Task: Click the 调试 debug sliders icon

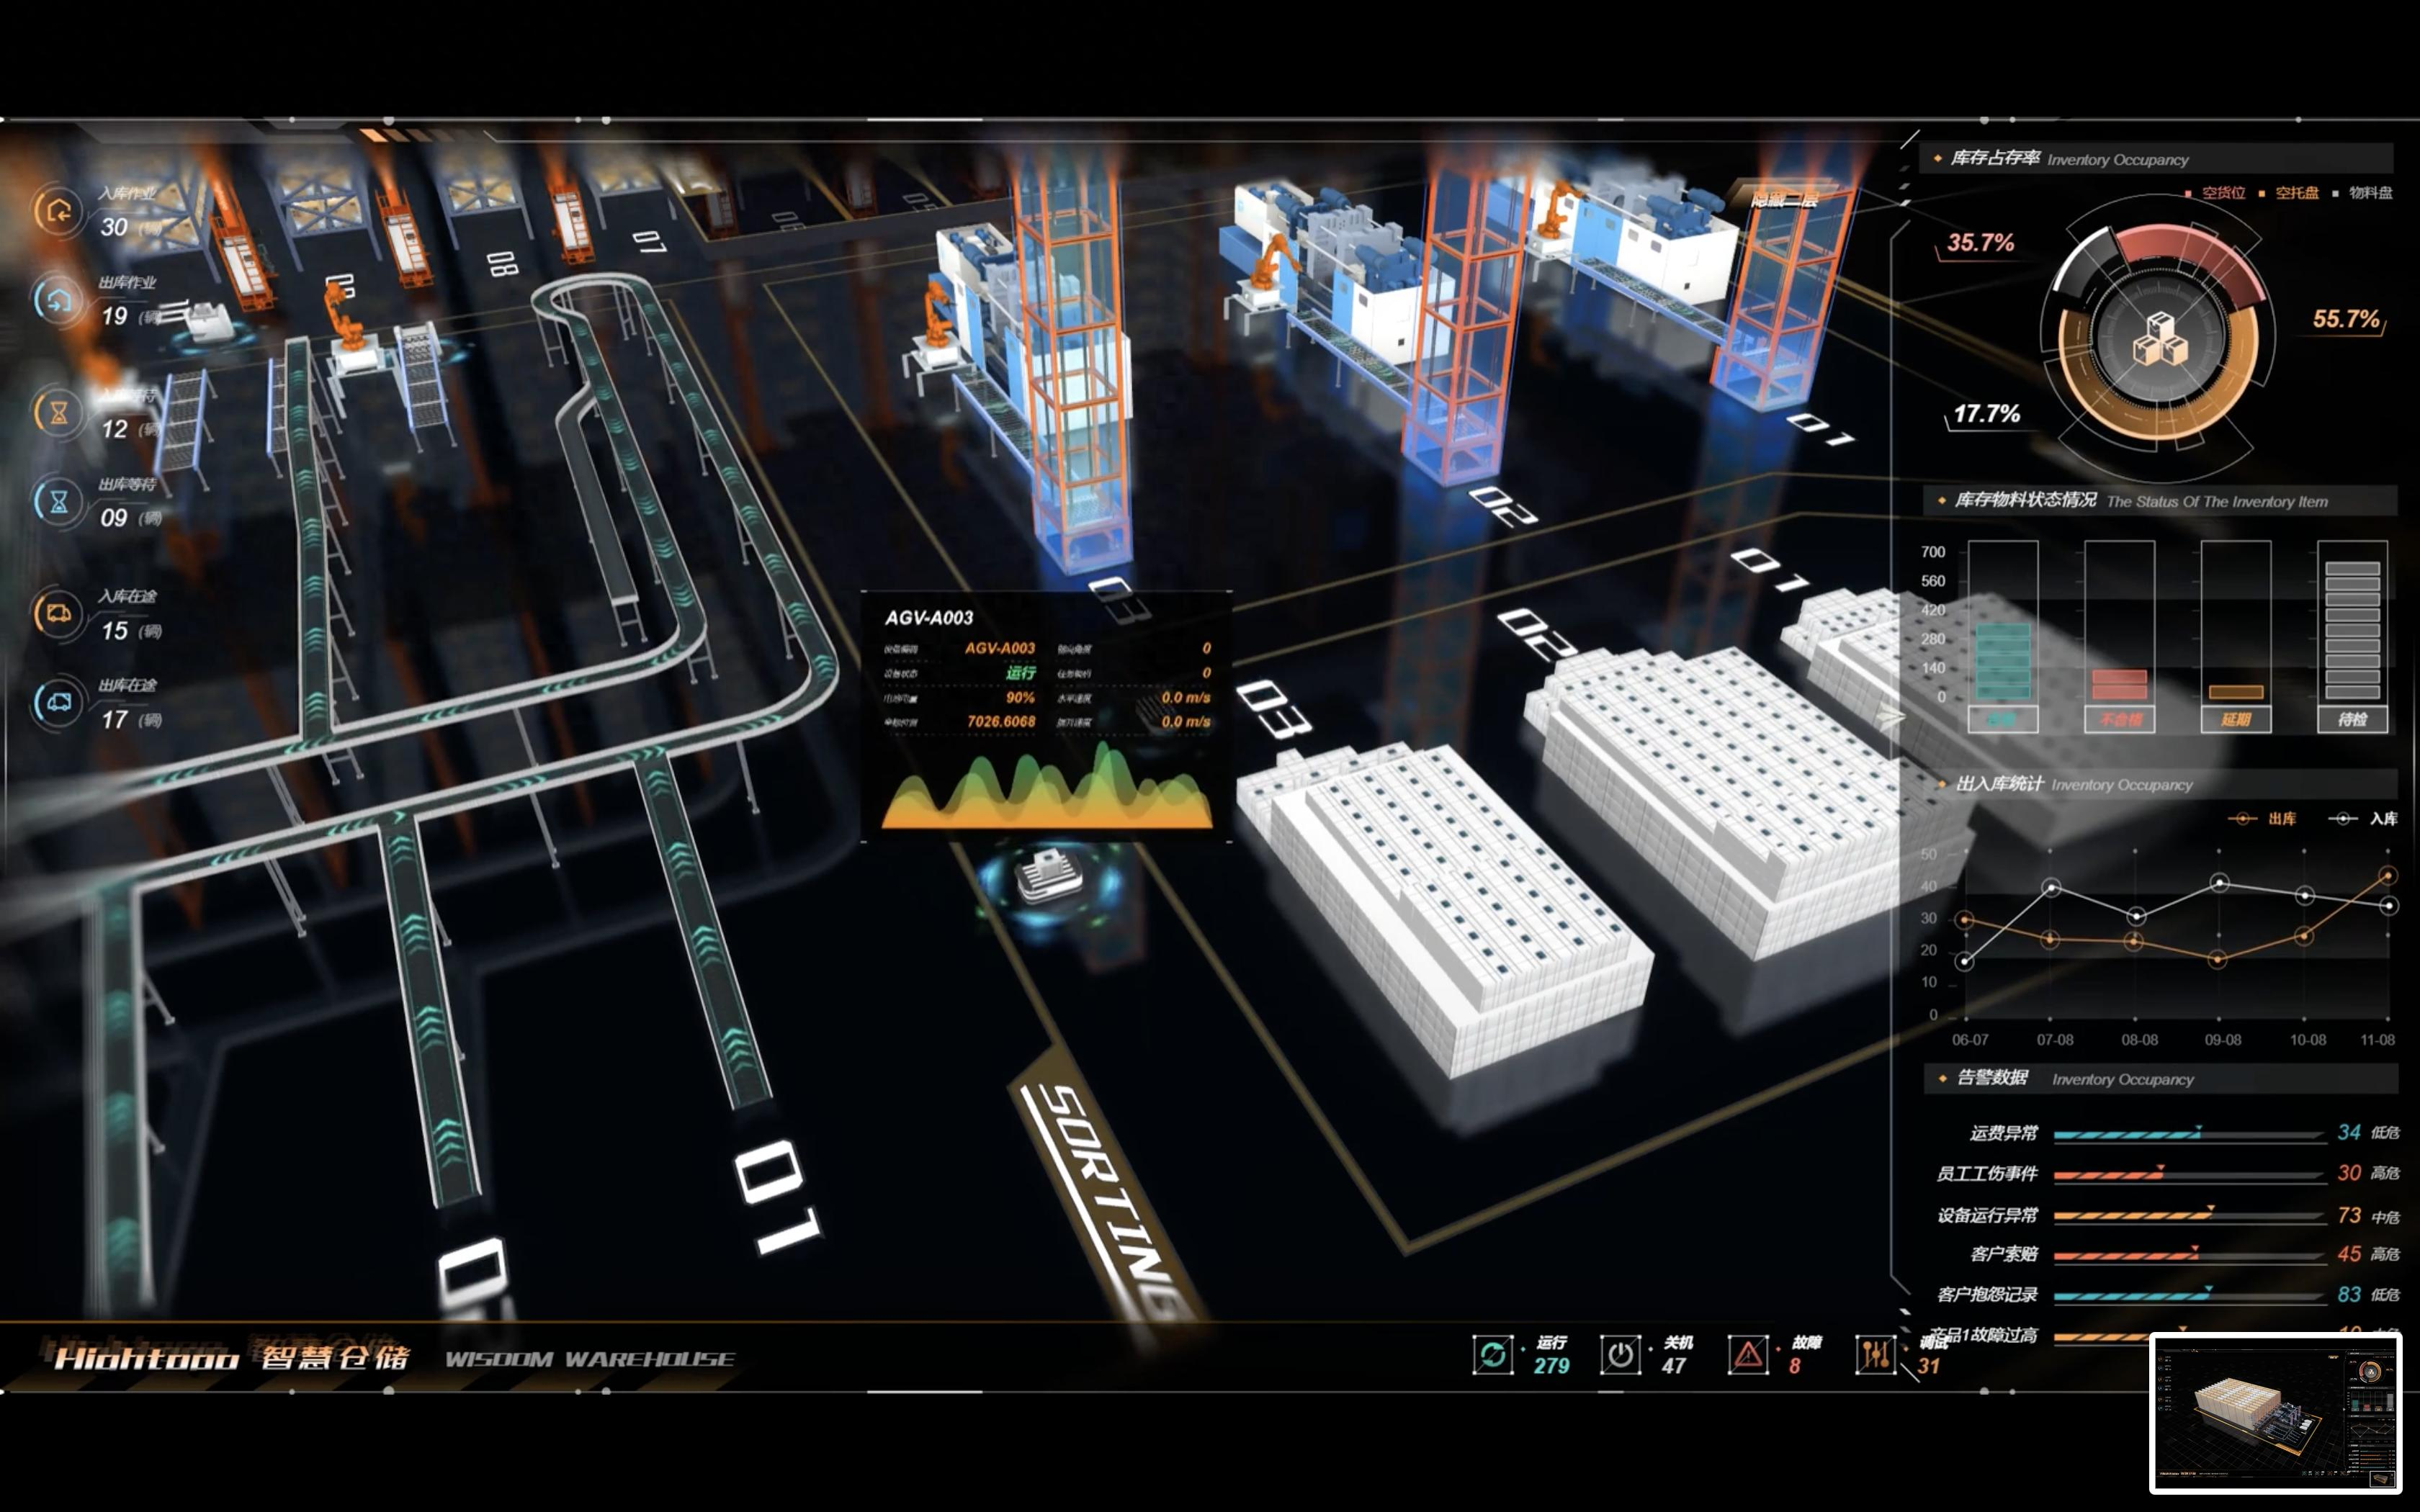Action: tap(1875, 1355)
